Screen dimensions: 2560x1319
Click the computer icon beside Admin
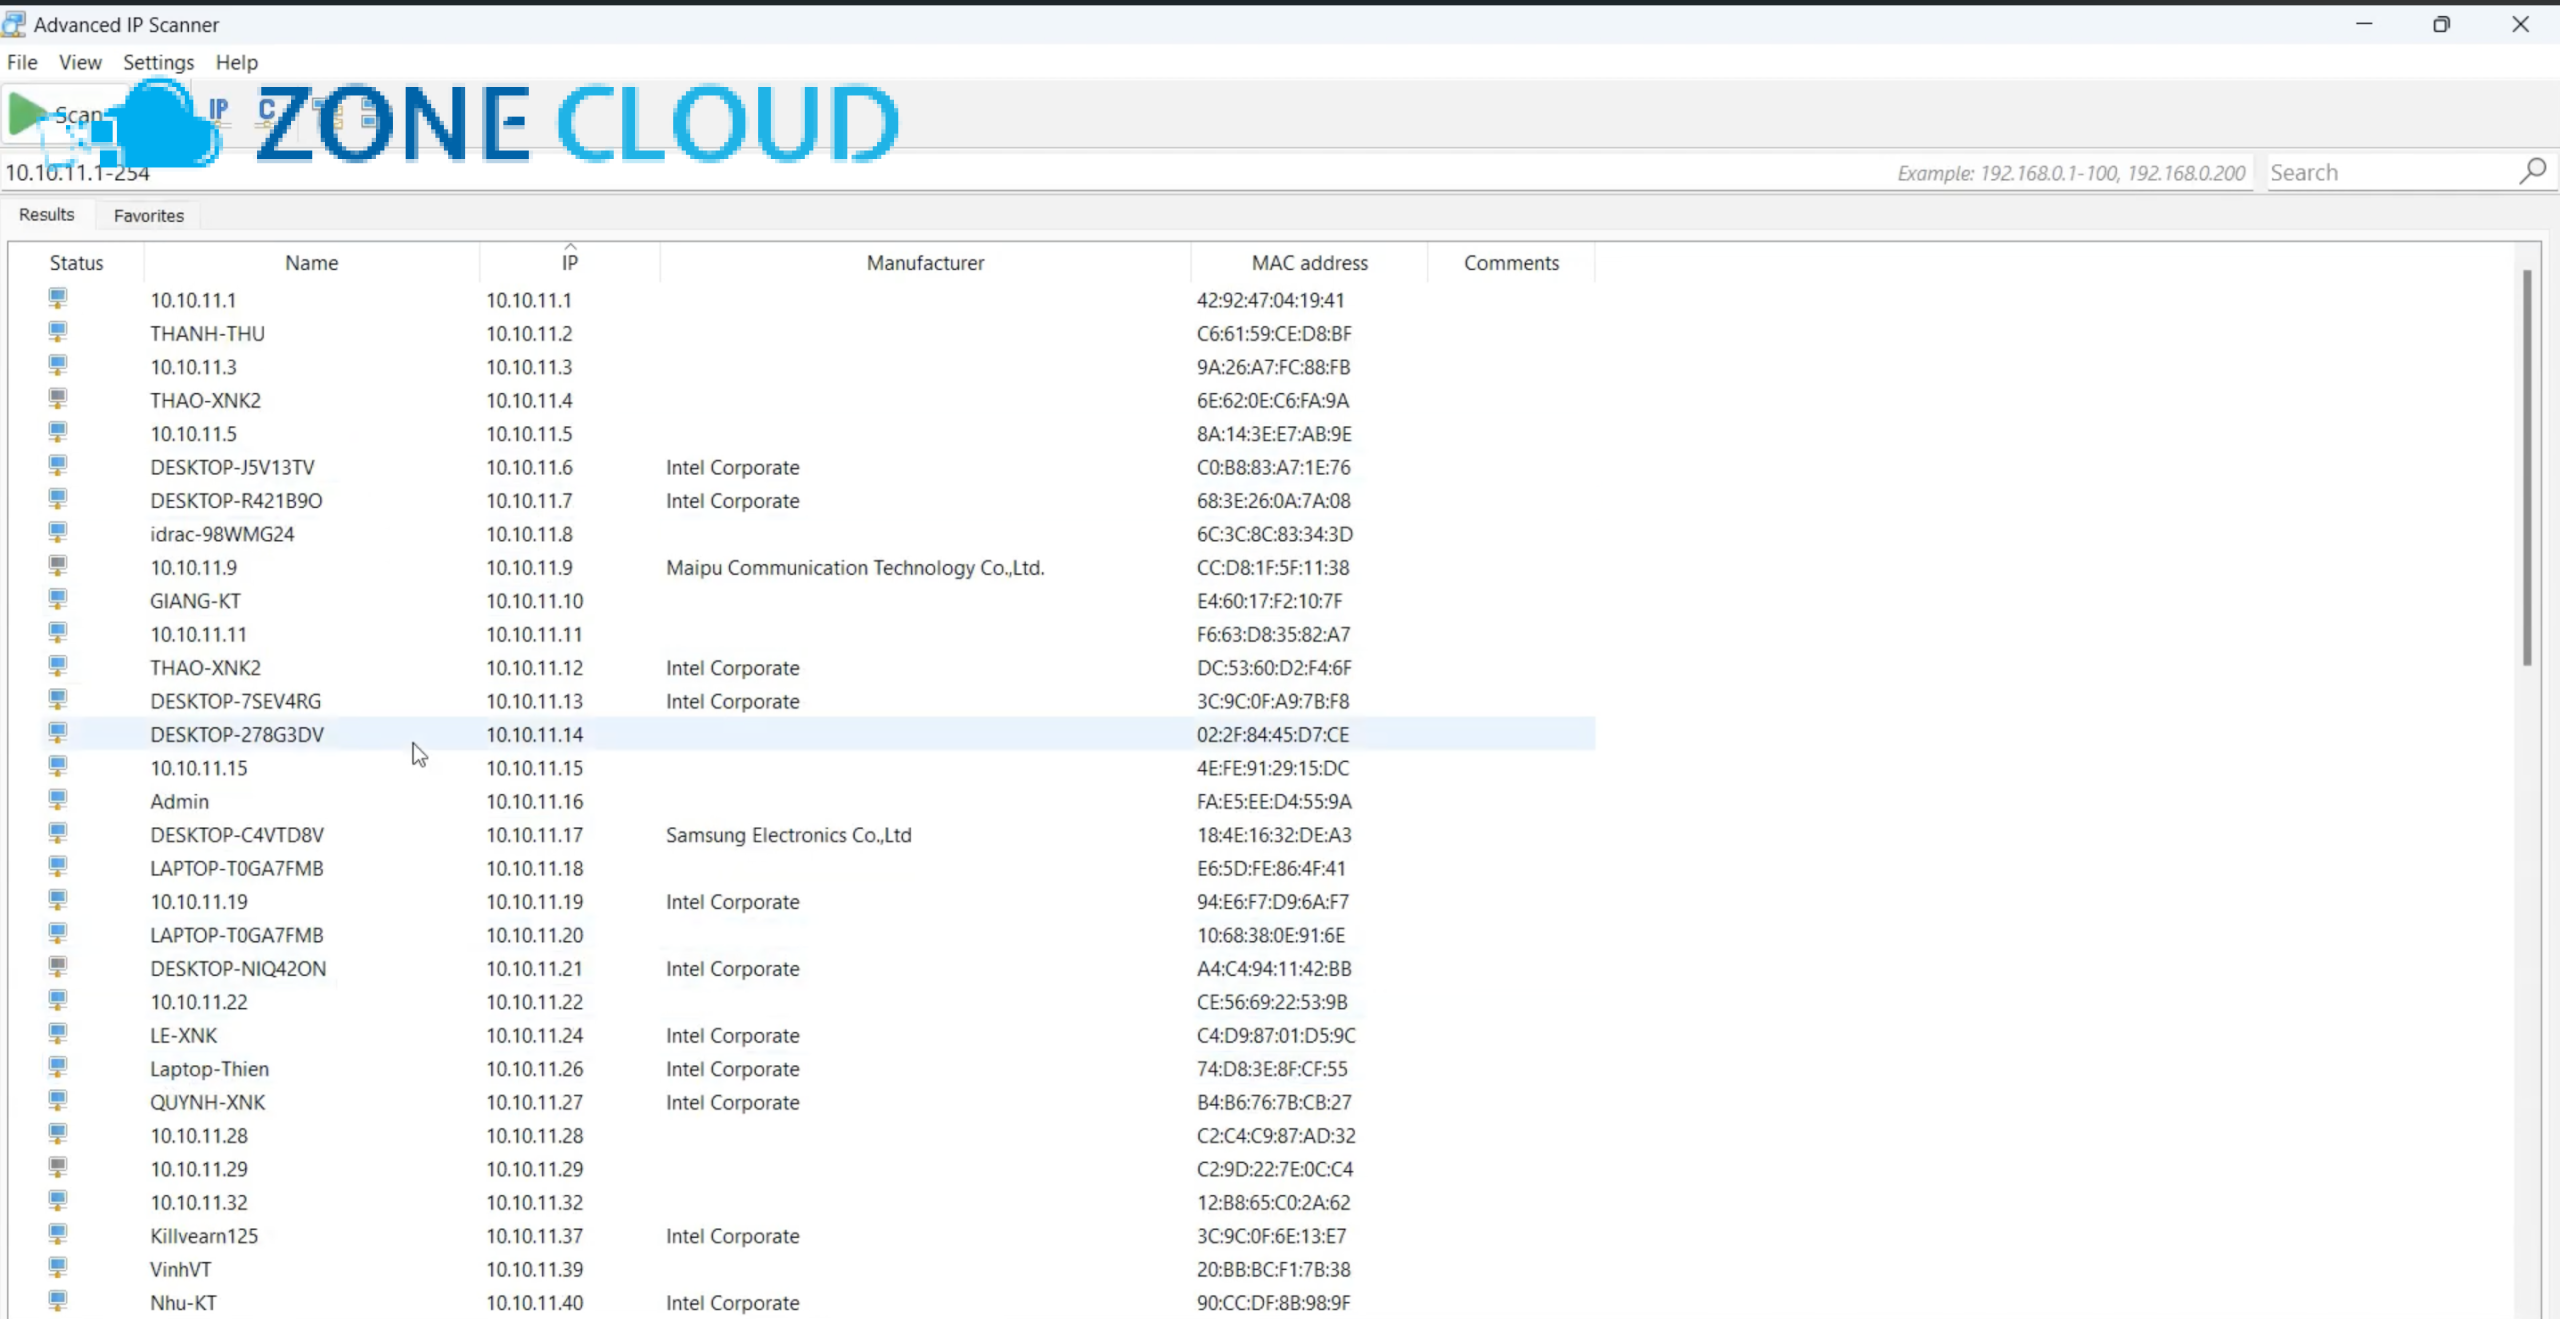58,799
